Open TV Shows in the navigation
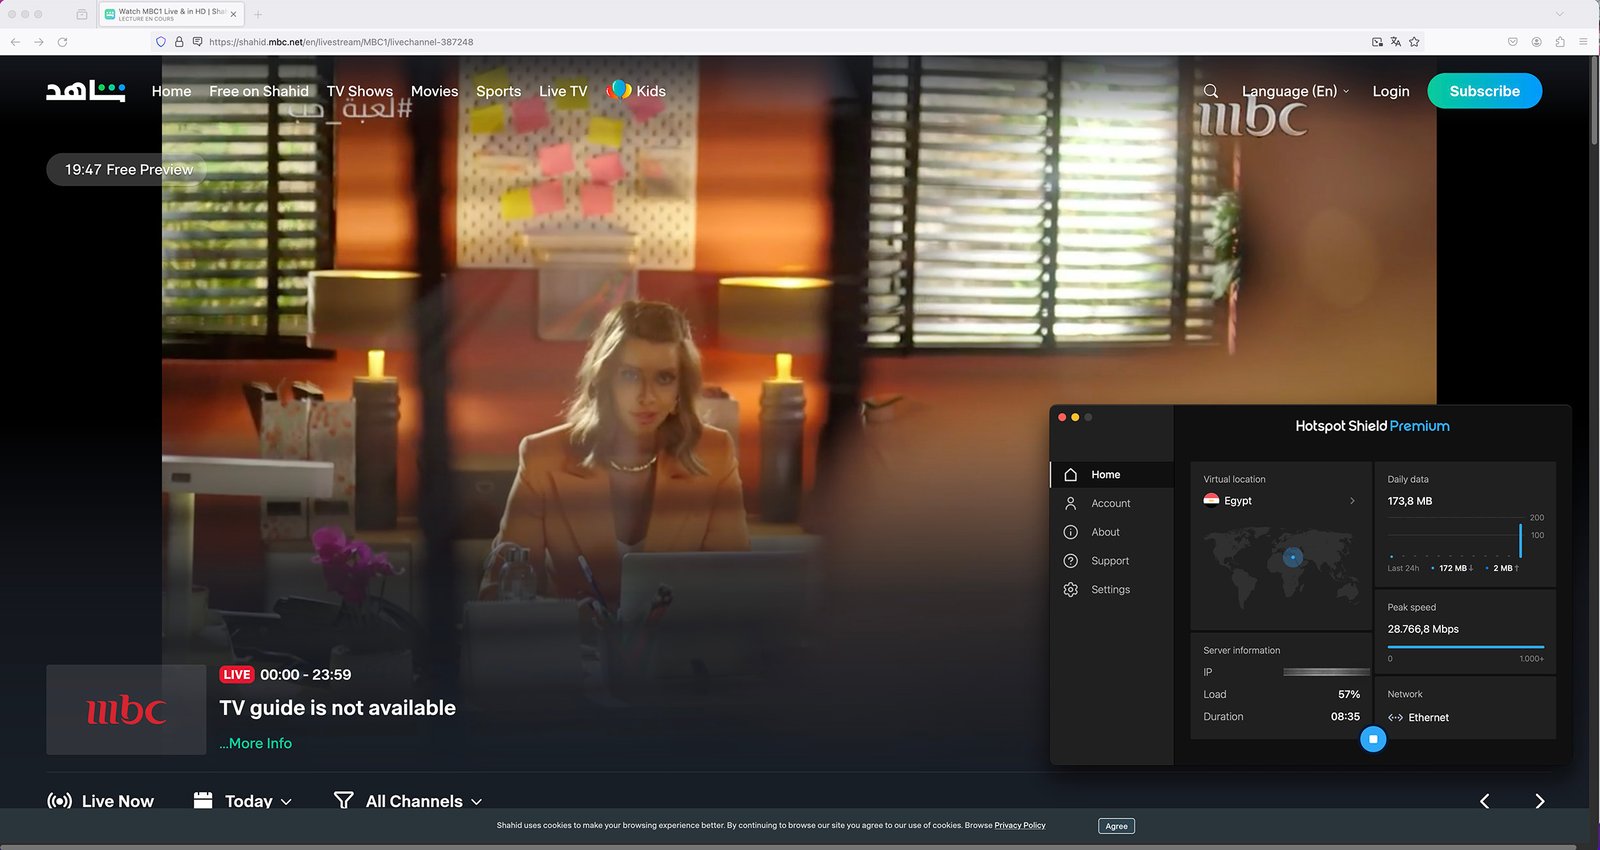This screenshot has width=1600, height=850. coord(360,91)
